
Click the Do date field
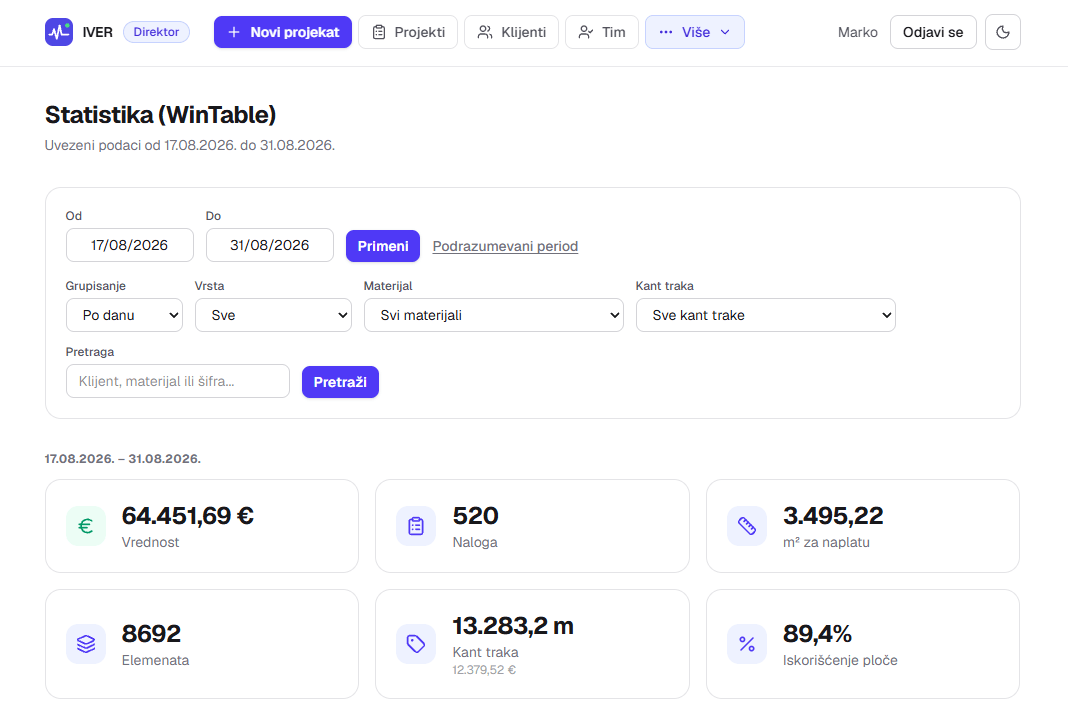(270, 245)
